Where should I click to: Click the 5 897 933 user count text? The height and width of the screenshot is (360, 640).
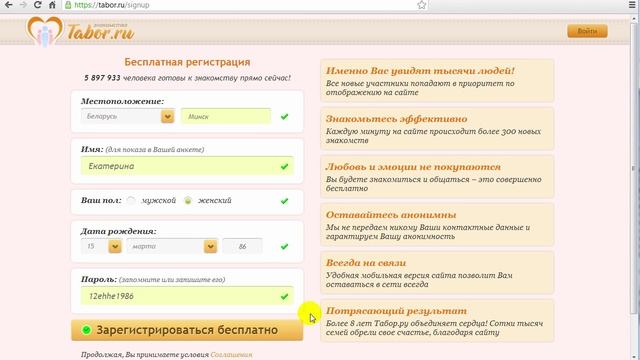coord(102,78)
